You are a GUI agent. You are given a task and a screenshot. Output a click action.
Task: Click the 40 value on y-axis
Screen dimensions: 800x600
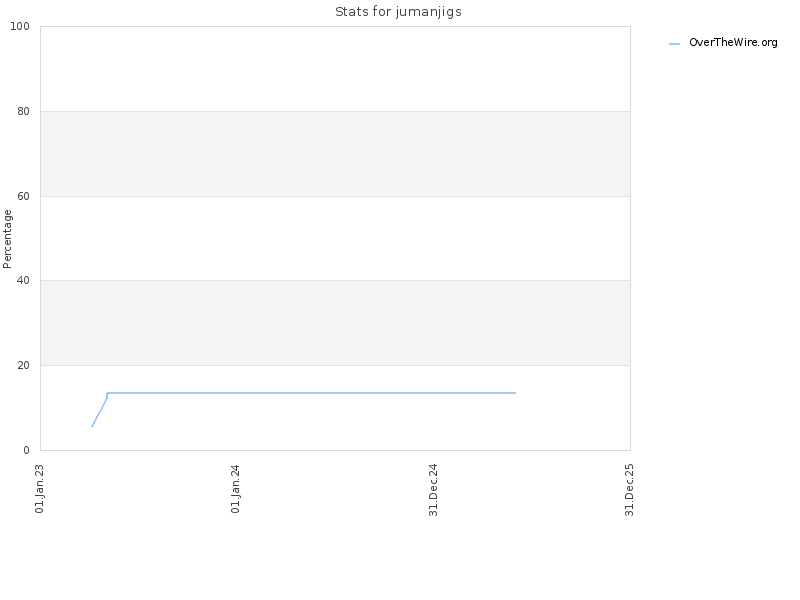click(23, 281)
